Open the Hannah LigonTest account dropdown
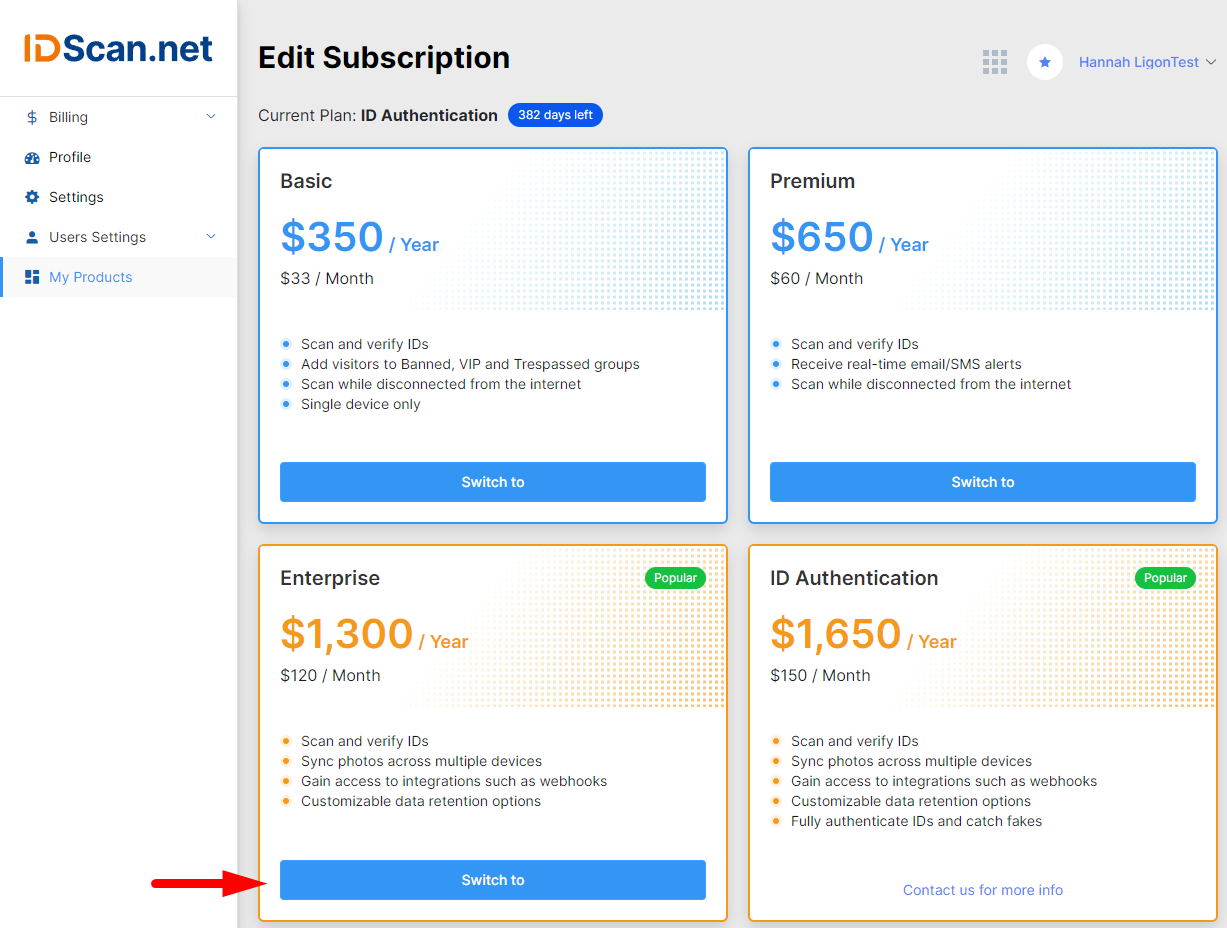This screenshot has width=1227, height=928. pyautogui.click(x=1147, y=62)
